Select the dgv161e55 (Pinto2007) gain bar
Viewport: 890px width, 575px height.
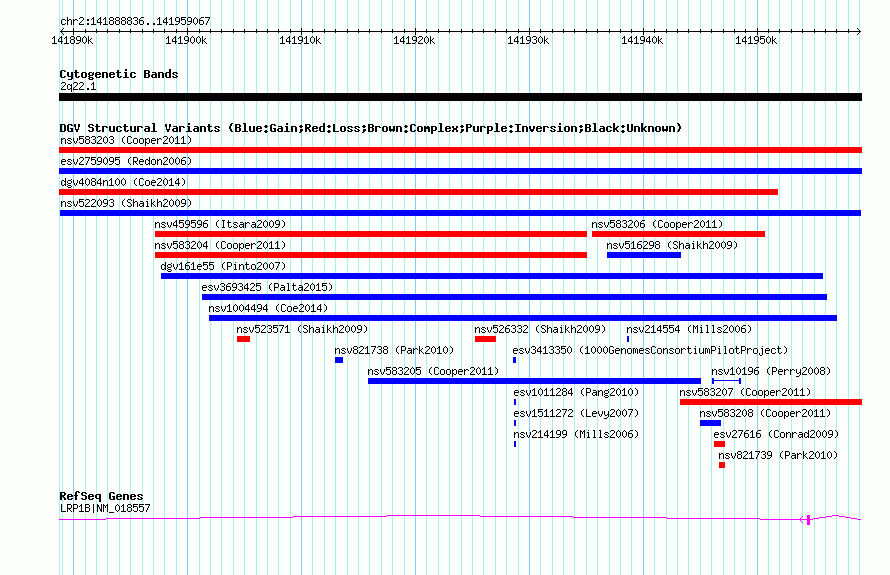click(x=492, y=276)
